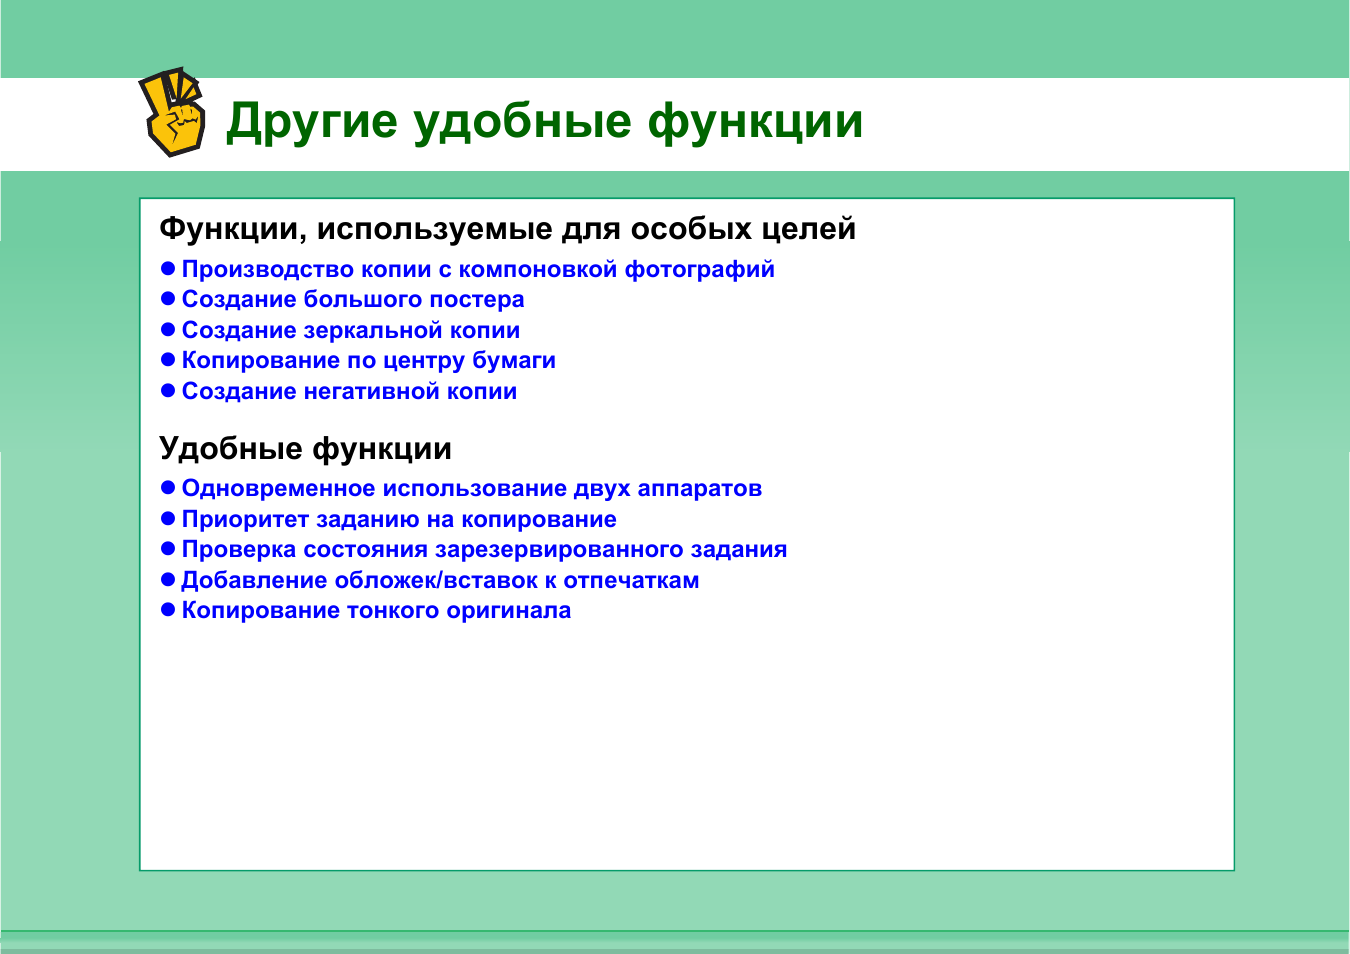Screen dimensions: 1350x954
Task: Open 'Проверка состояния зарезервированного задания' link
Action: tap(484, 549)
